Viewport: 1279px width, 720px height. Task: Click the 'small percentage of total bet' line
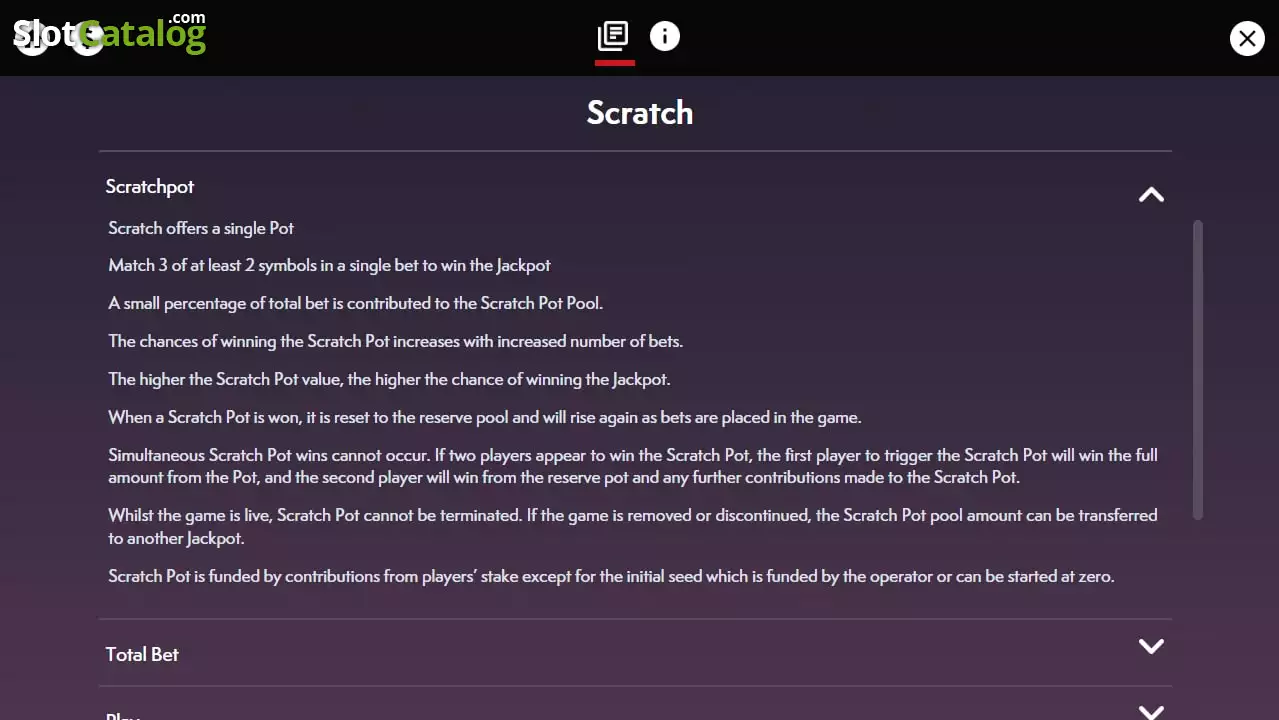[356, 303]
